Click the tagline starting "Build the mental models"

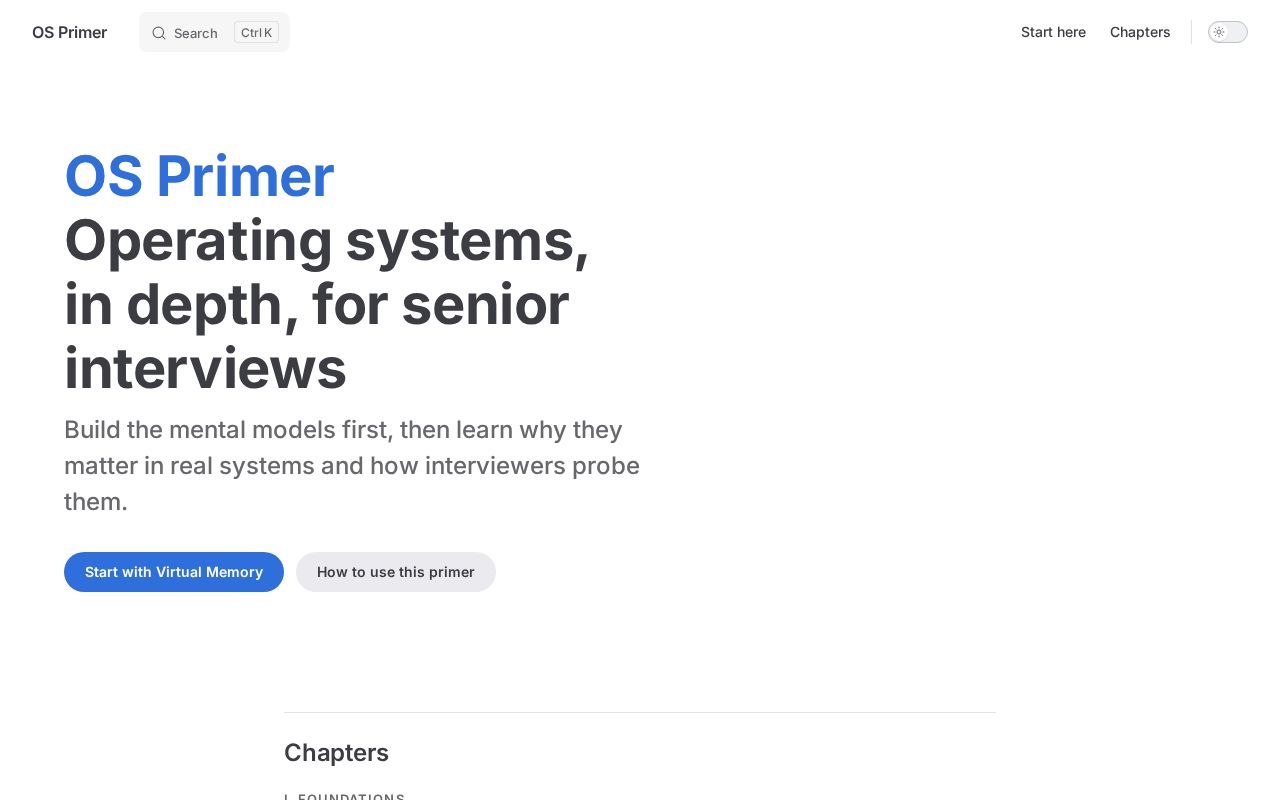pyautogui.click(x=352, y=465)
